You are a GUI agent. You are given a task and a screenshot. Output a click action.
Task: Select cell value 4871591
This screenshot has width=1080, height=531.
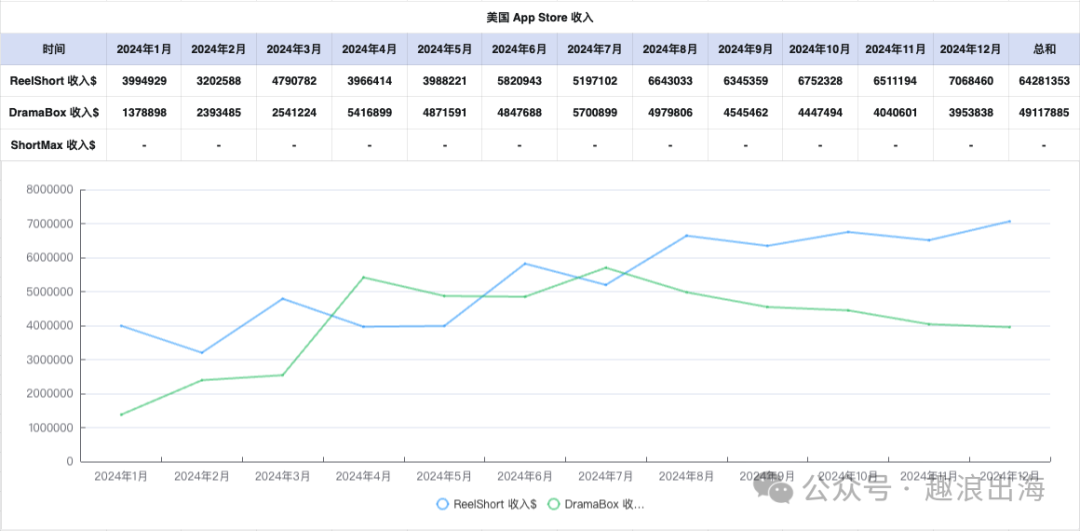444,113
